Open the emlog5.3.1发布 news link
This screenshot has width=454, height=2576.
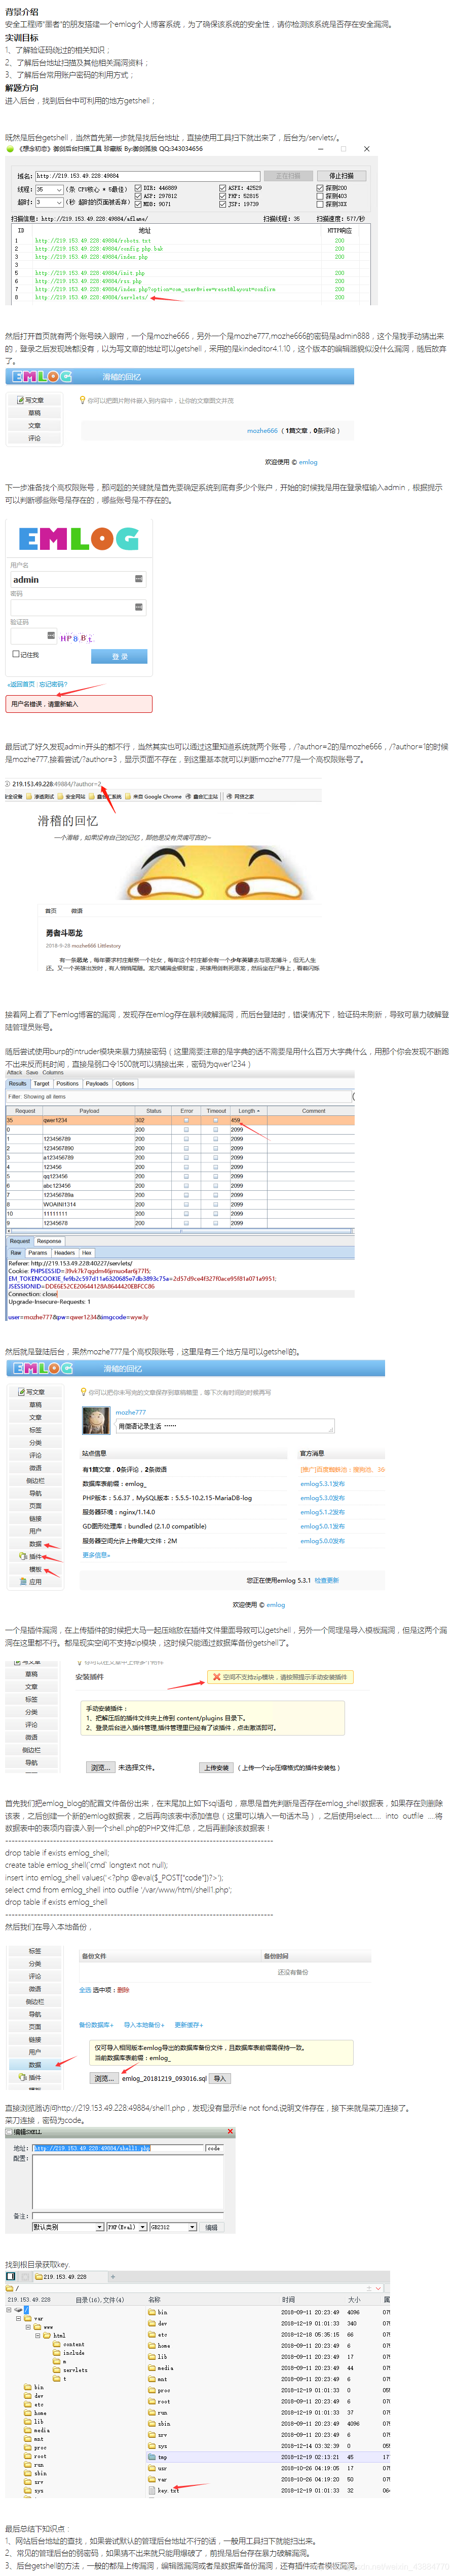pos(322,1484)
